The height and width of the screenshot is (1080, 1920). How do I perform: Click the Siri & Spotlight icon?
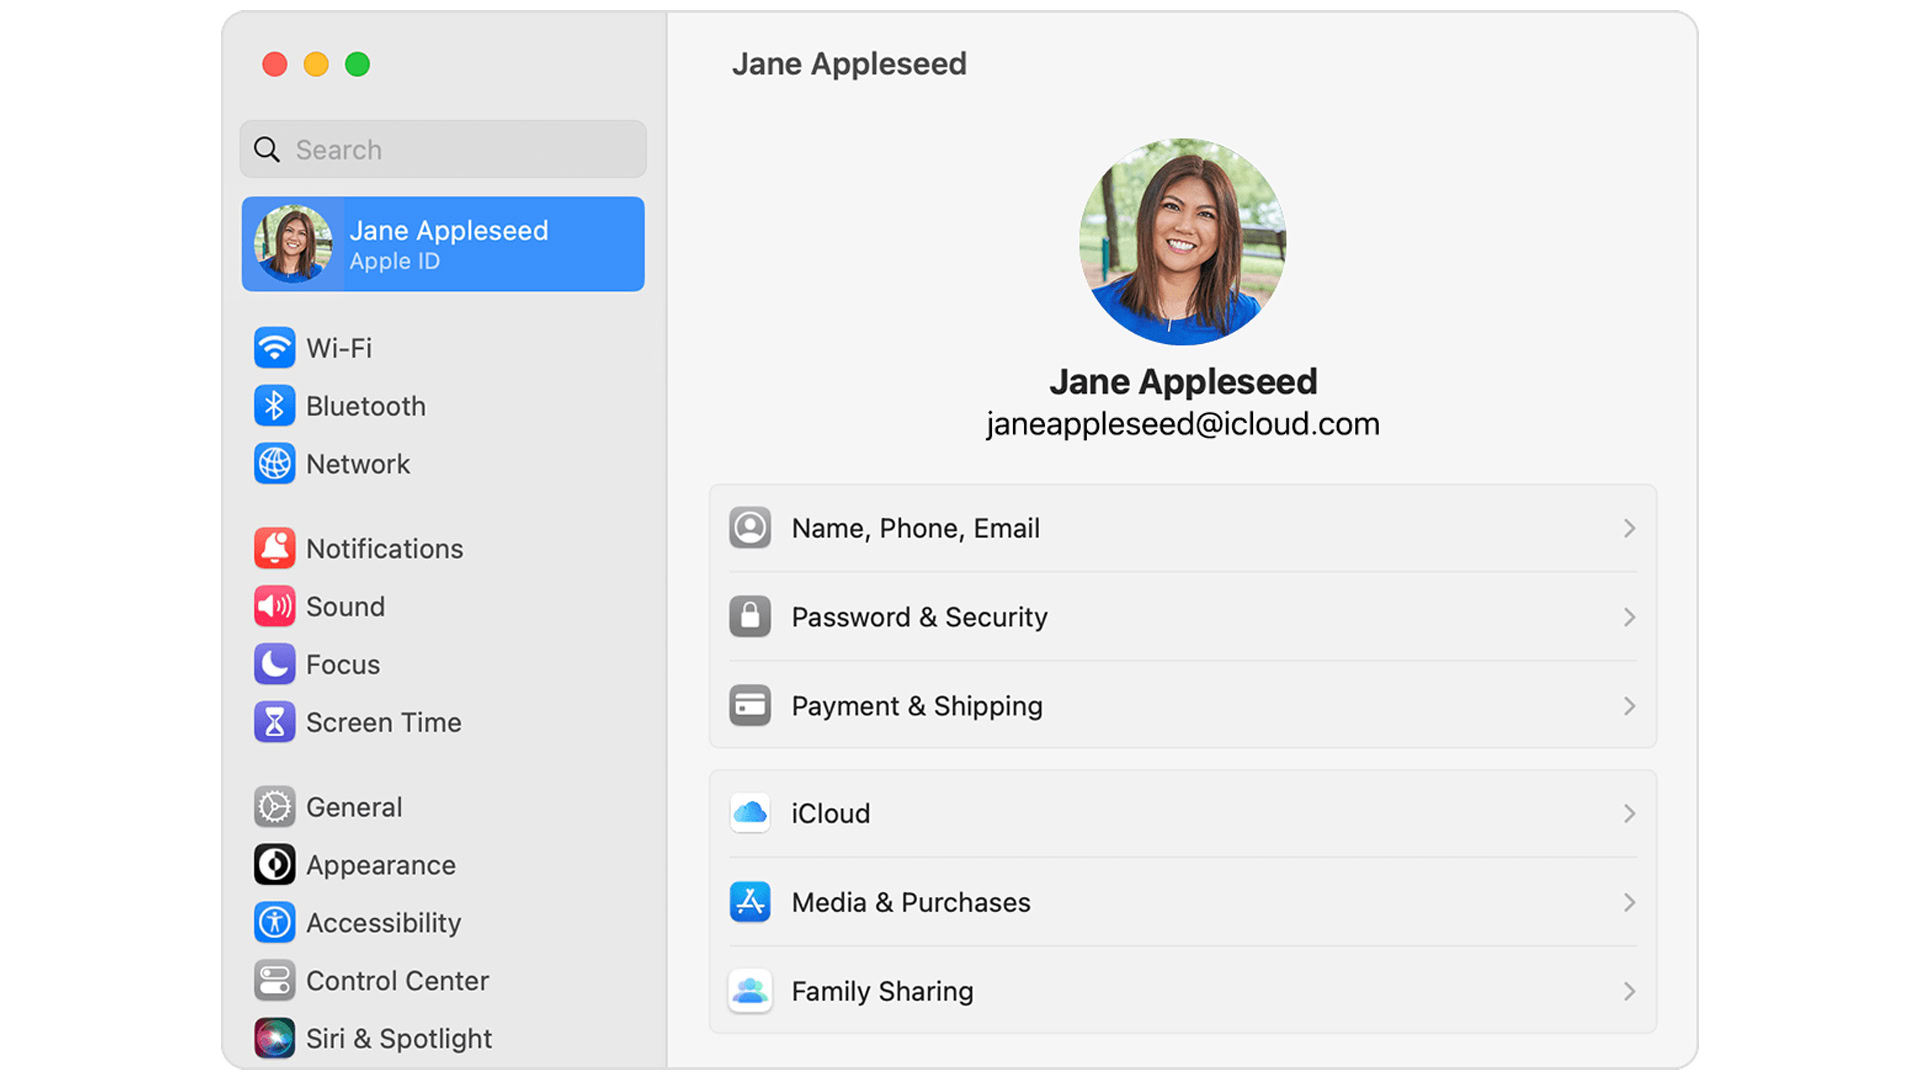click(274, 1038)
